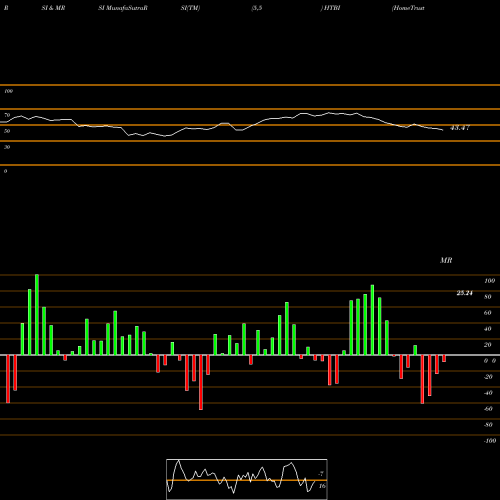Click the '(5,5' parameter text in header
Image resolution: width=500 pixels, height=500 pixels.
(x=257, y=8)
